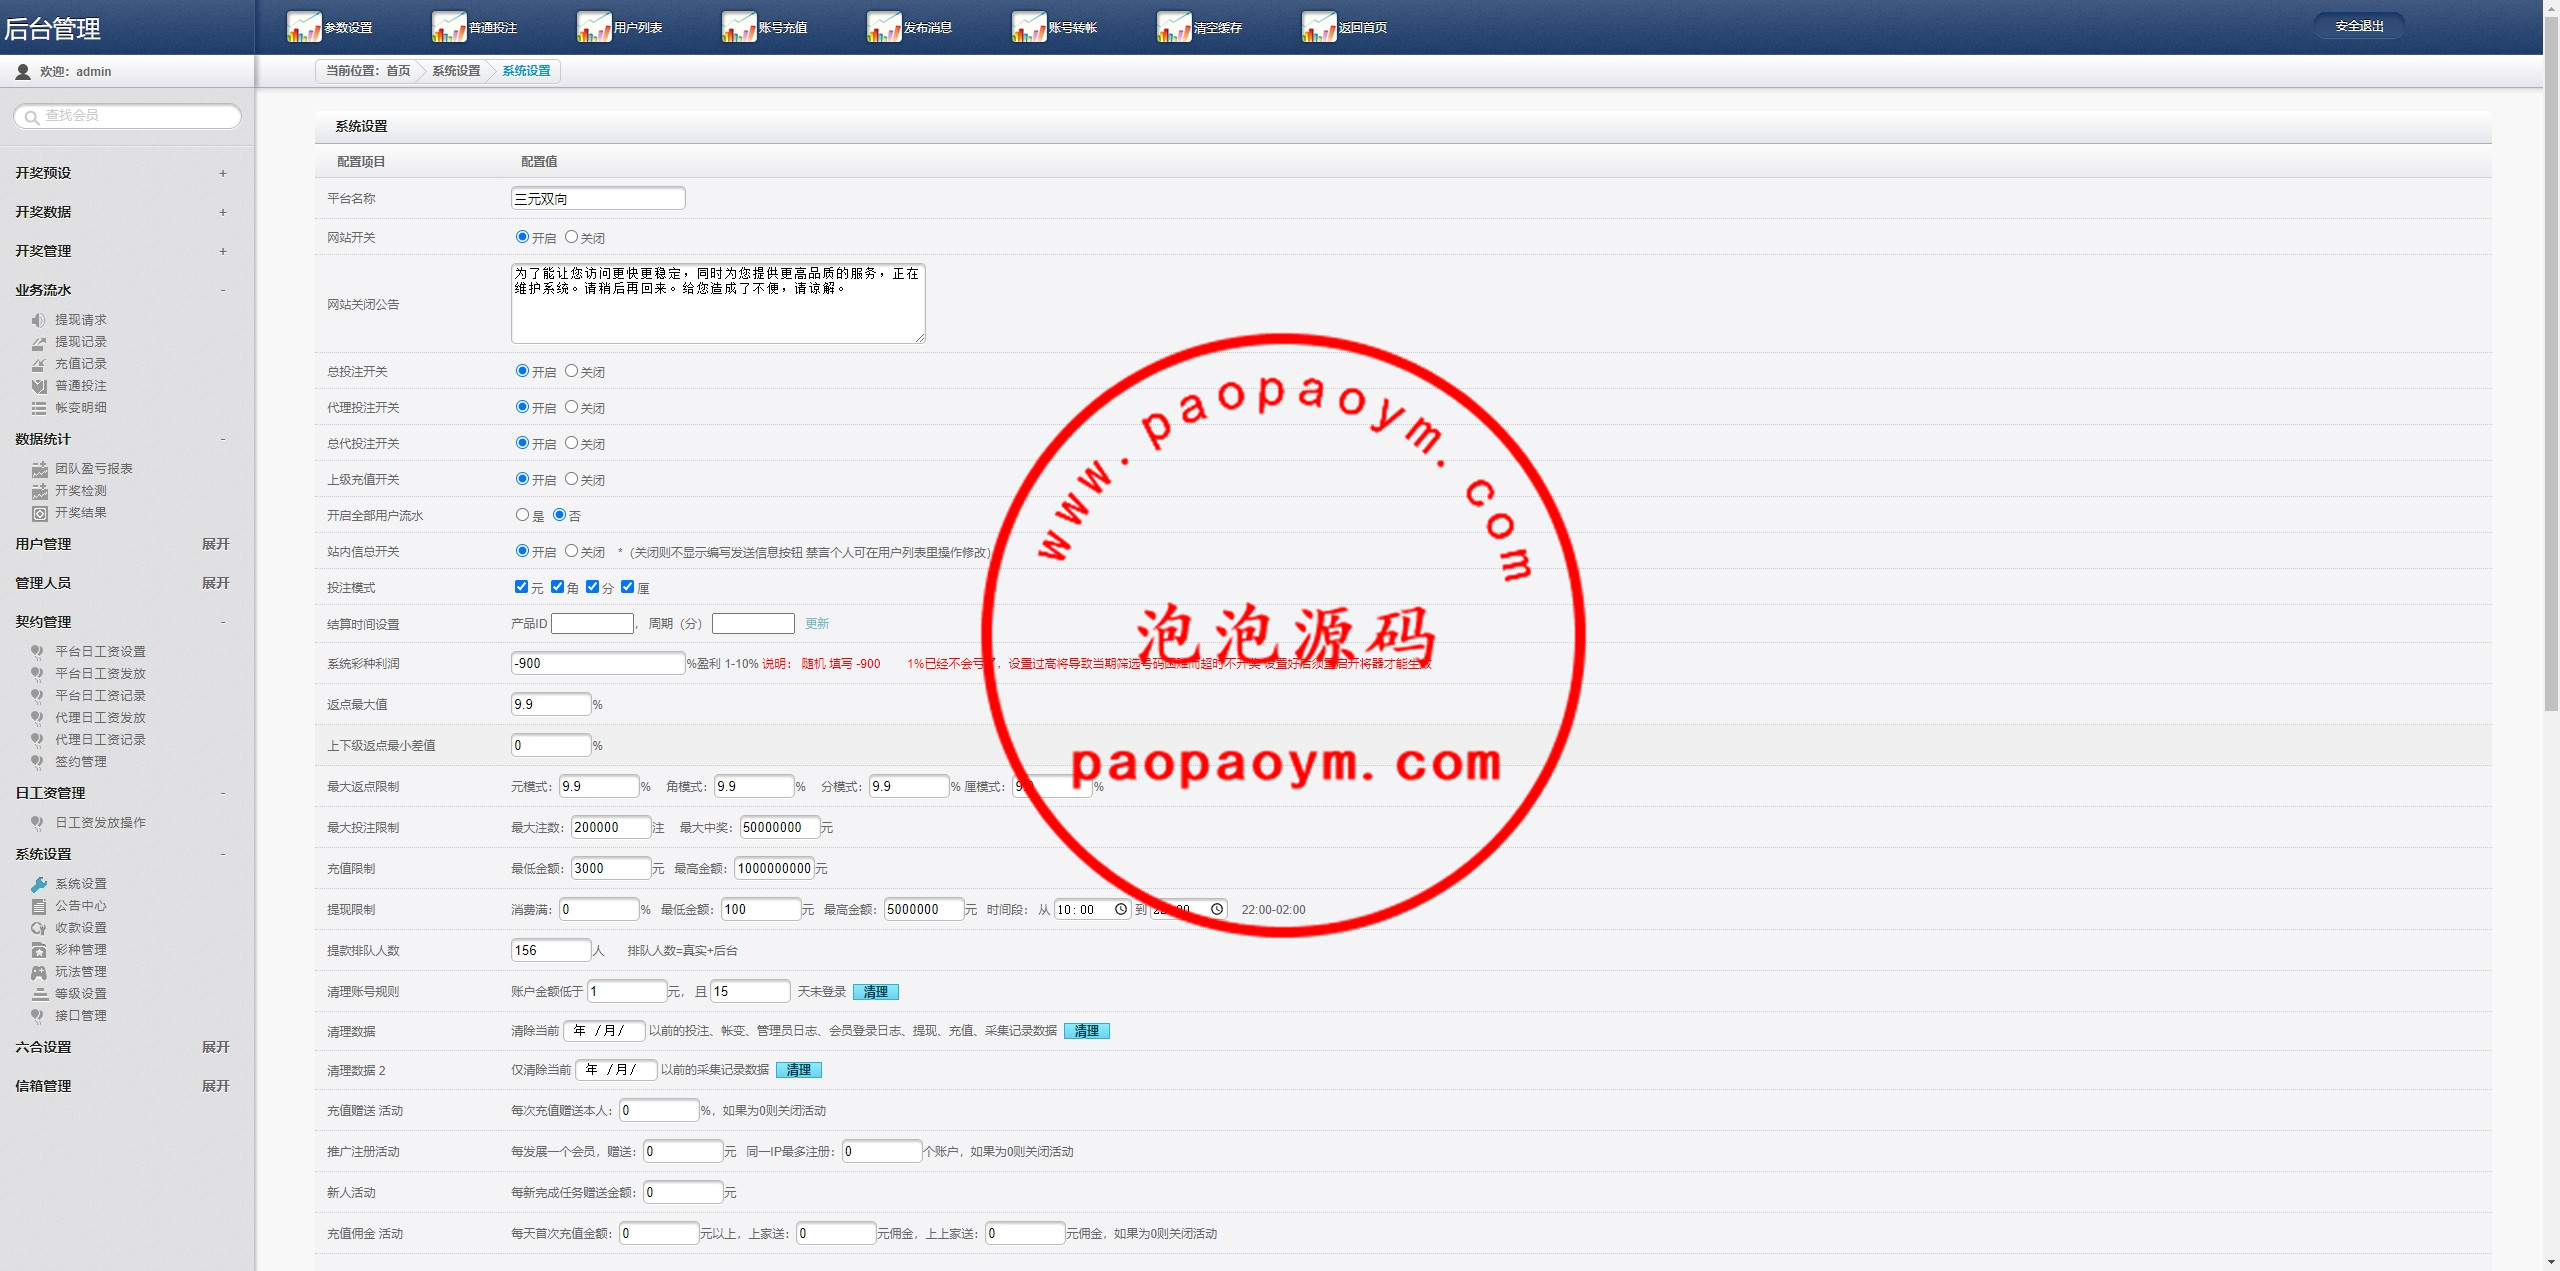This screenshot has height=1271, width=2560.
Task: Open 平台日工资设置 in sidebar
Action: [x=100, y=652]
